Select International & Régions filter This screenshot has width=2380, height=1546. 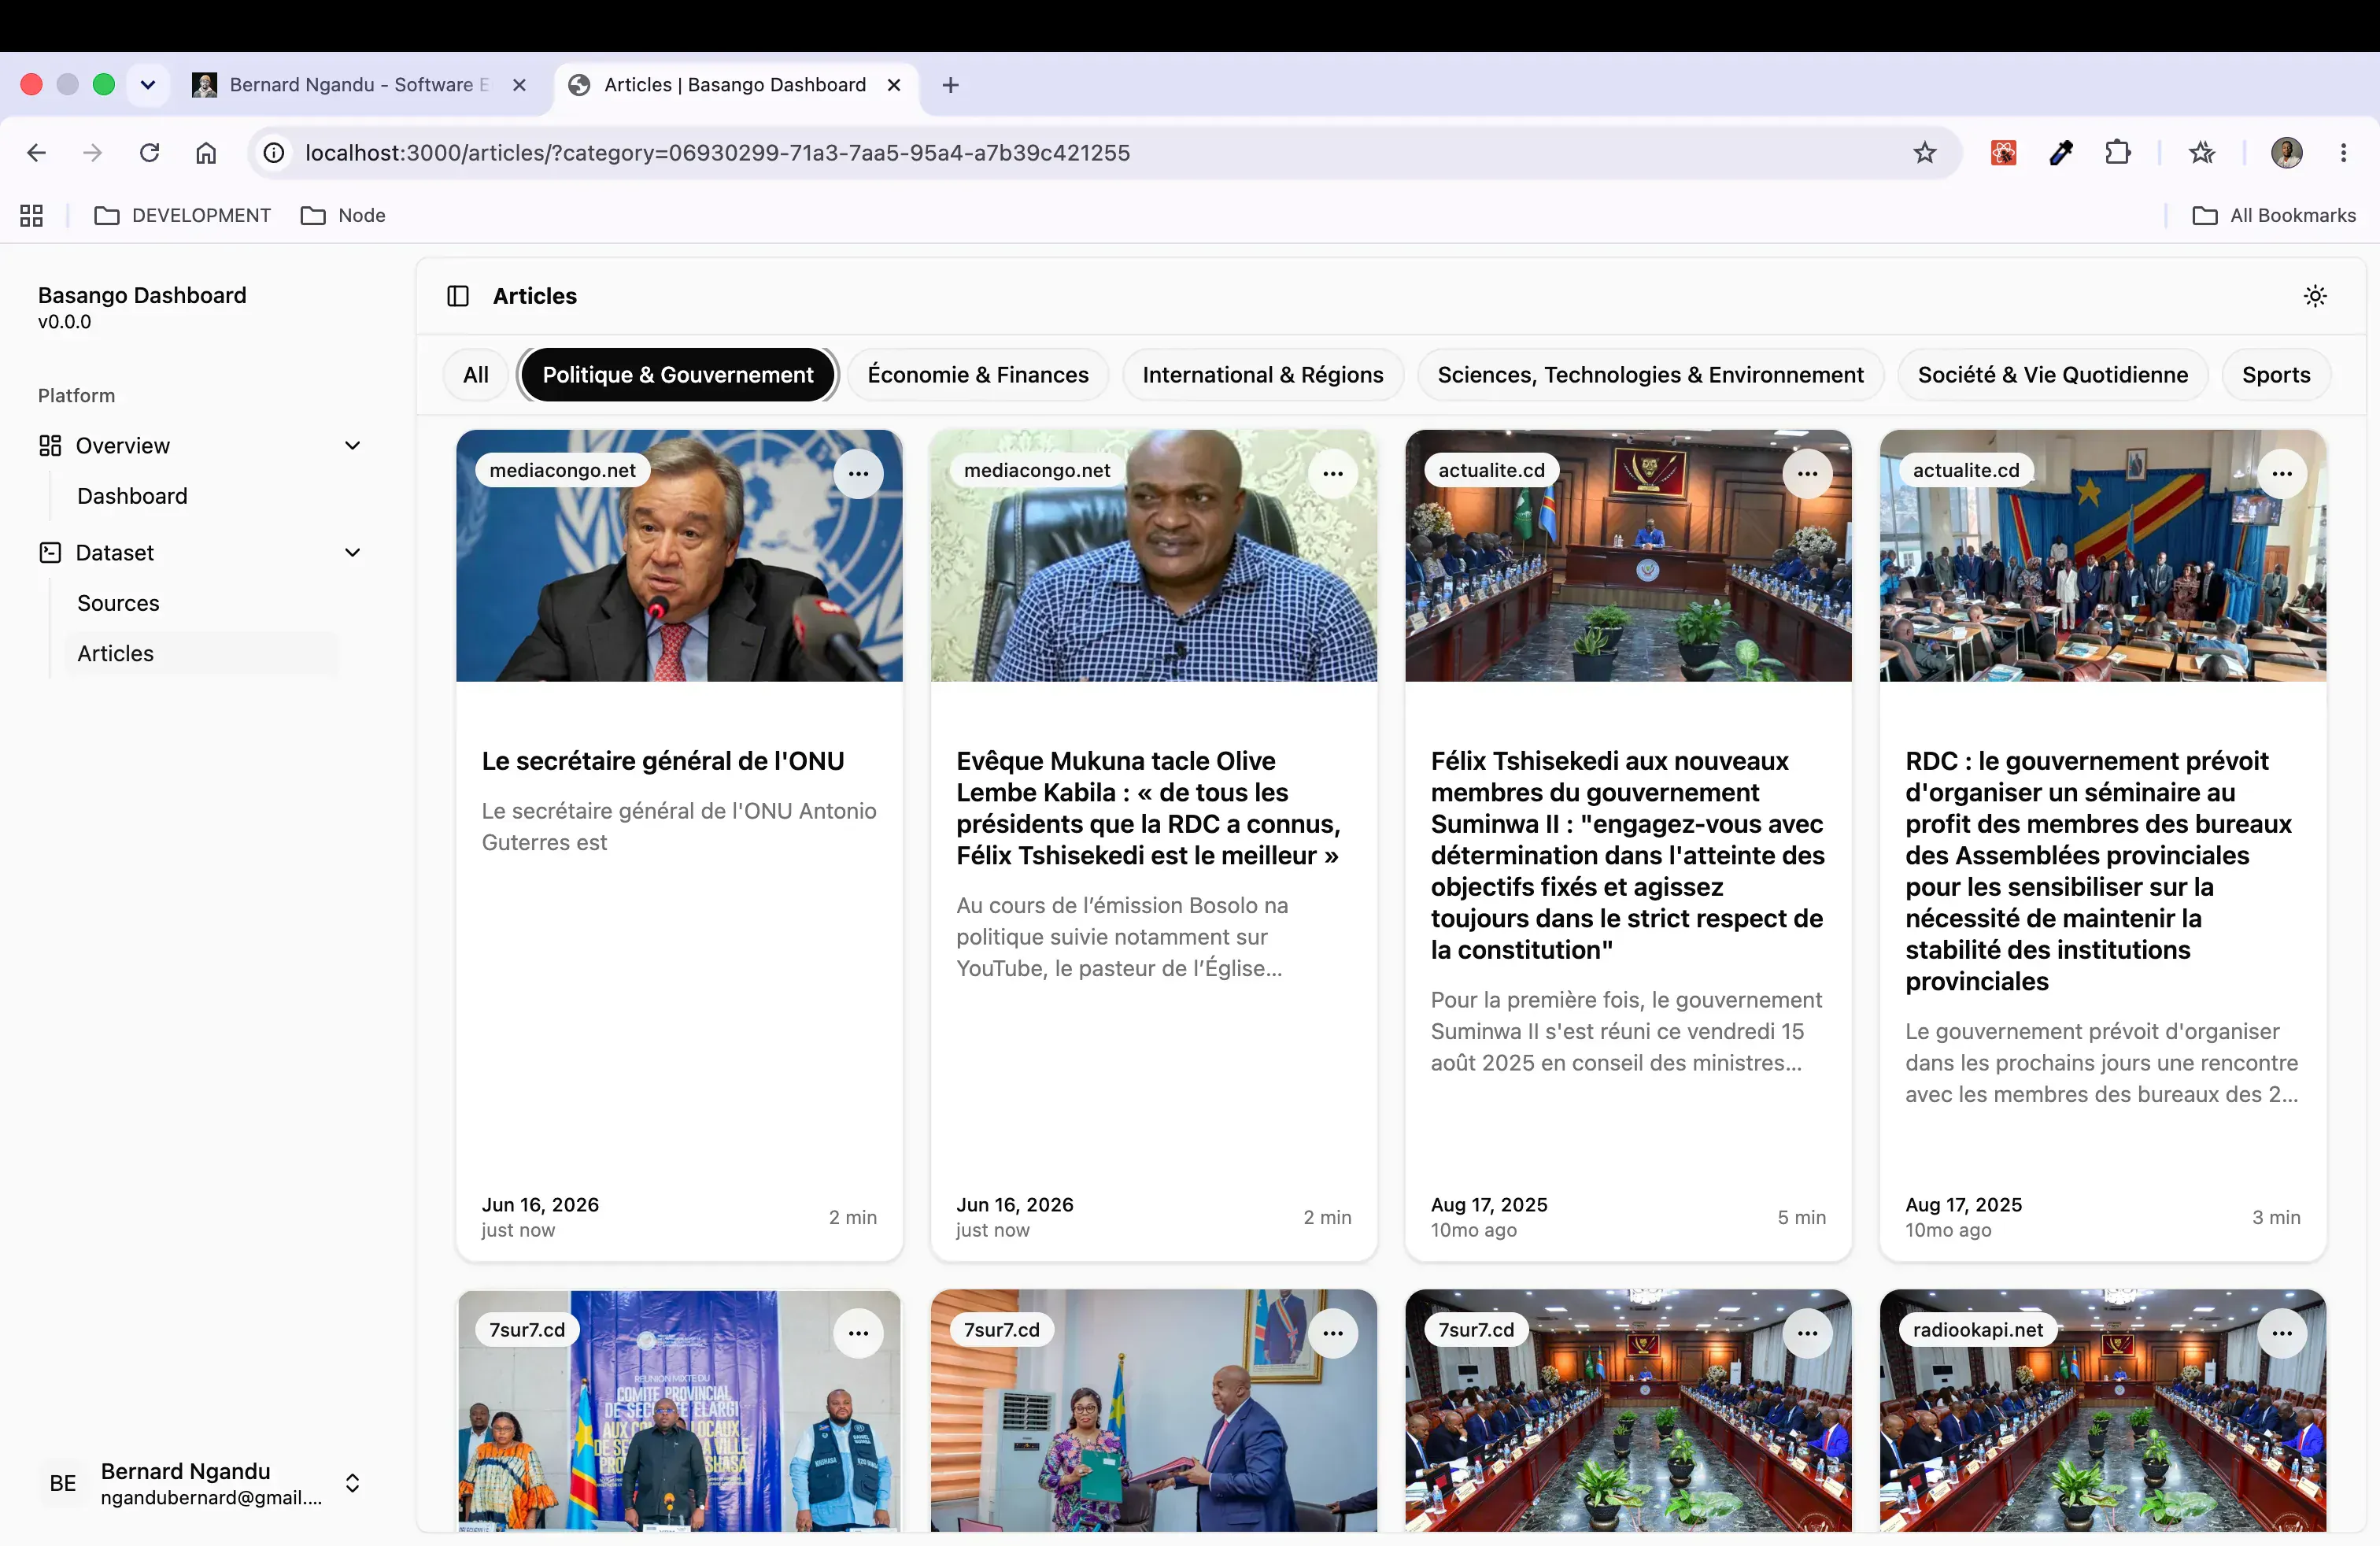(x=1263, y=375)
